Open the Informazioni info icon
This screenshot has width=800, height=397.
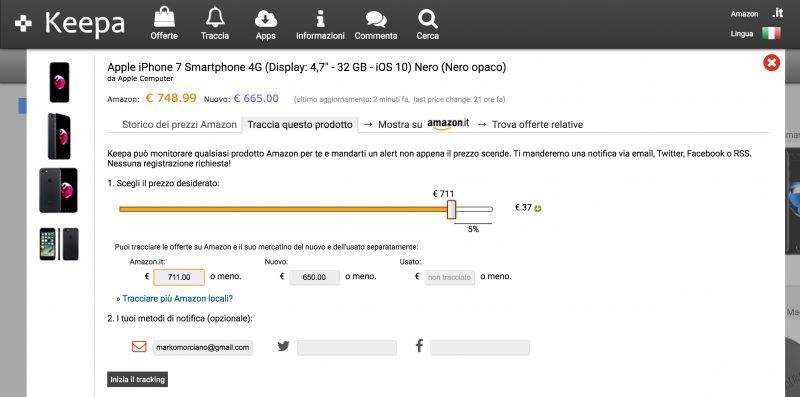pyautogui.click(x=320, y=19)
